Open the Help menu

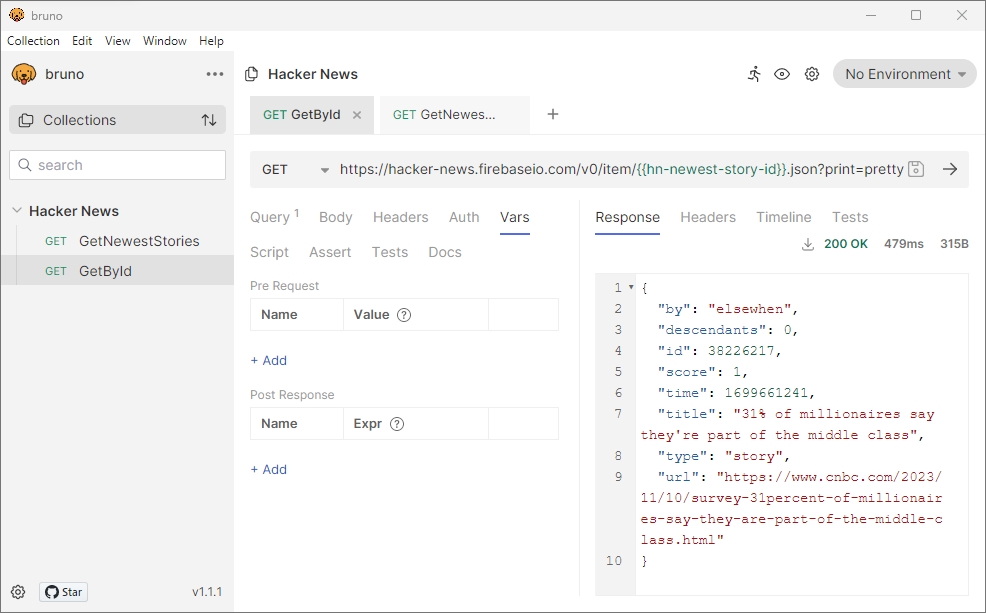click(x=211, y=41)
